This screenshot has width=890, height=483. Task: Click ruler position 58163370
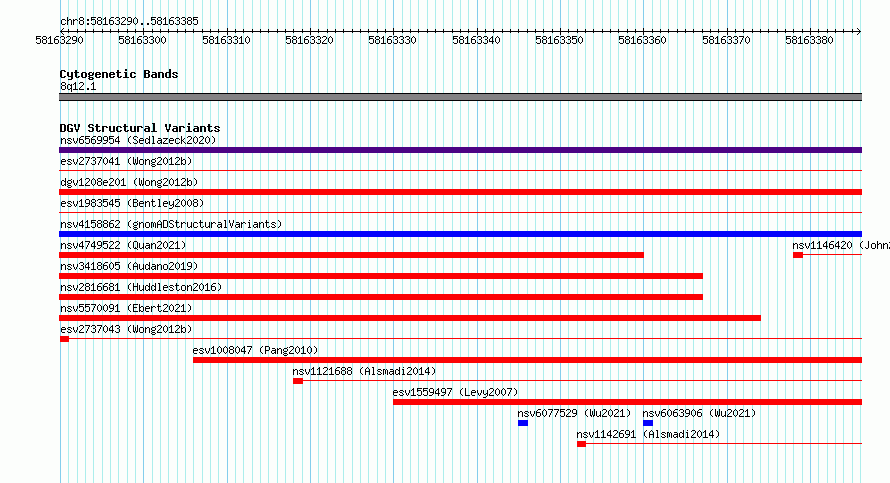coord(726,40)
